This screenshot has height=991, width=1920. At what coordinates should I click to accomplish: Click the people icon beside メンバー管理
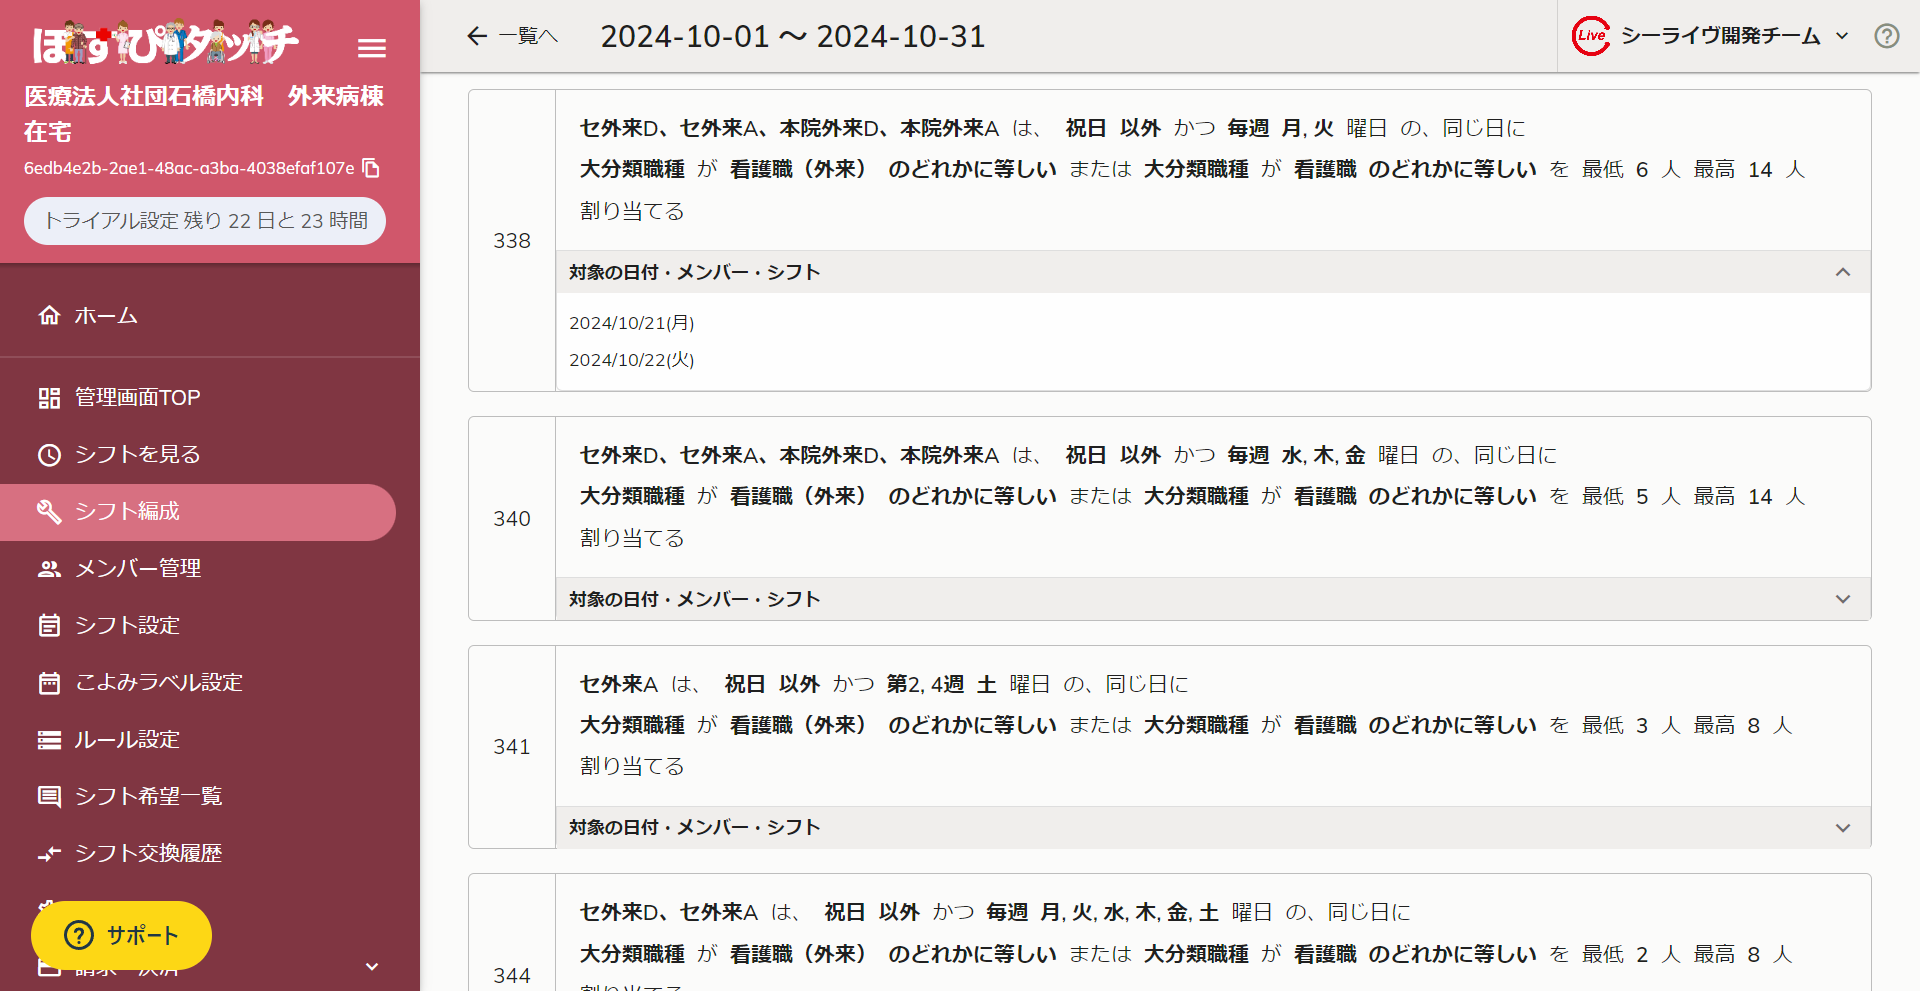pyautogui.click(x=49, y=569)
